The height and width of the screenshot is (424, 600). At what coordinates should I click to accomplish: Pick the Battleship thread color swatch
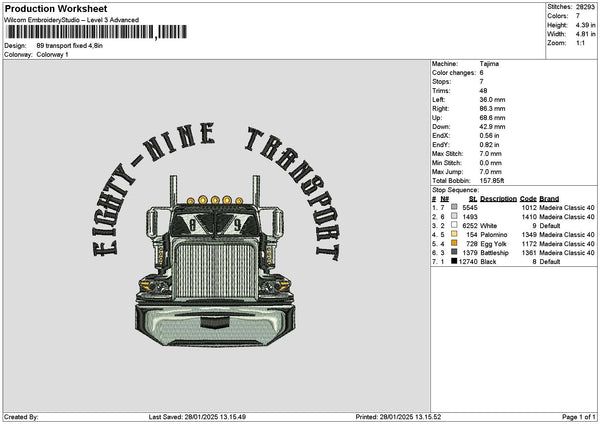click(x=454, y=252)
